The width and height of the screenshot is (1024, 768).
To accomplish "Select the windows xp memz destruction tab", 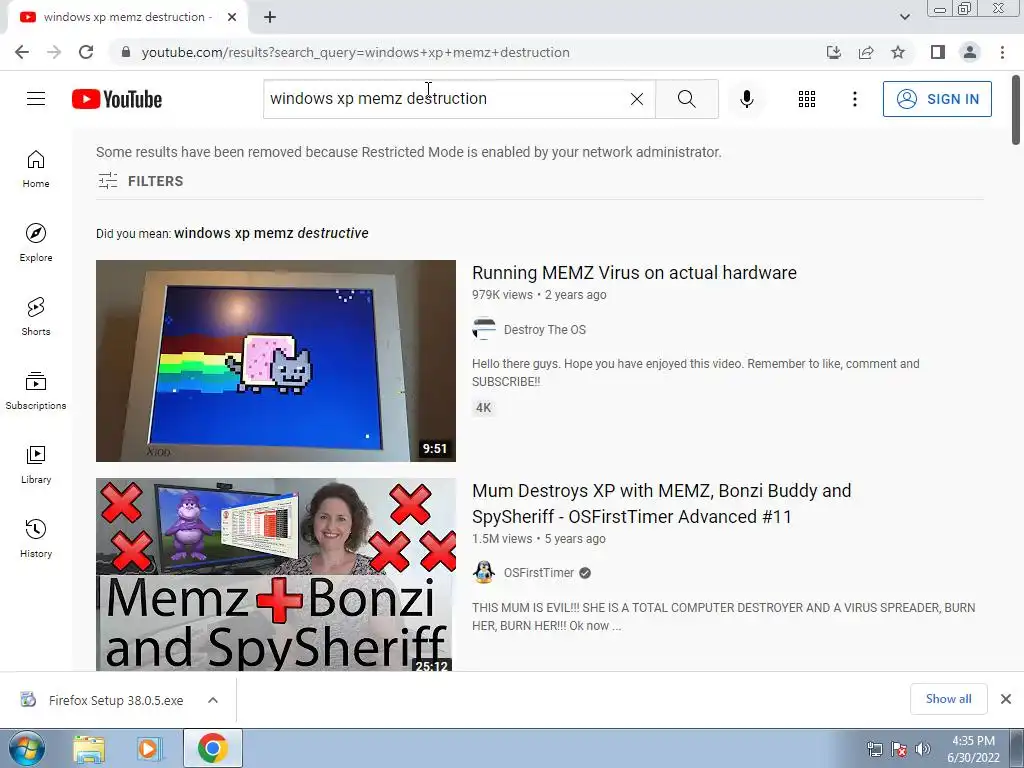I will 128,18.
